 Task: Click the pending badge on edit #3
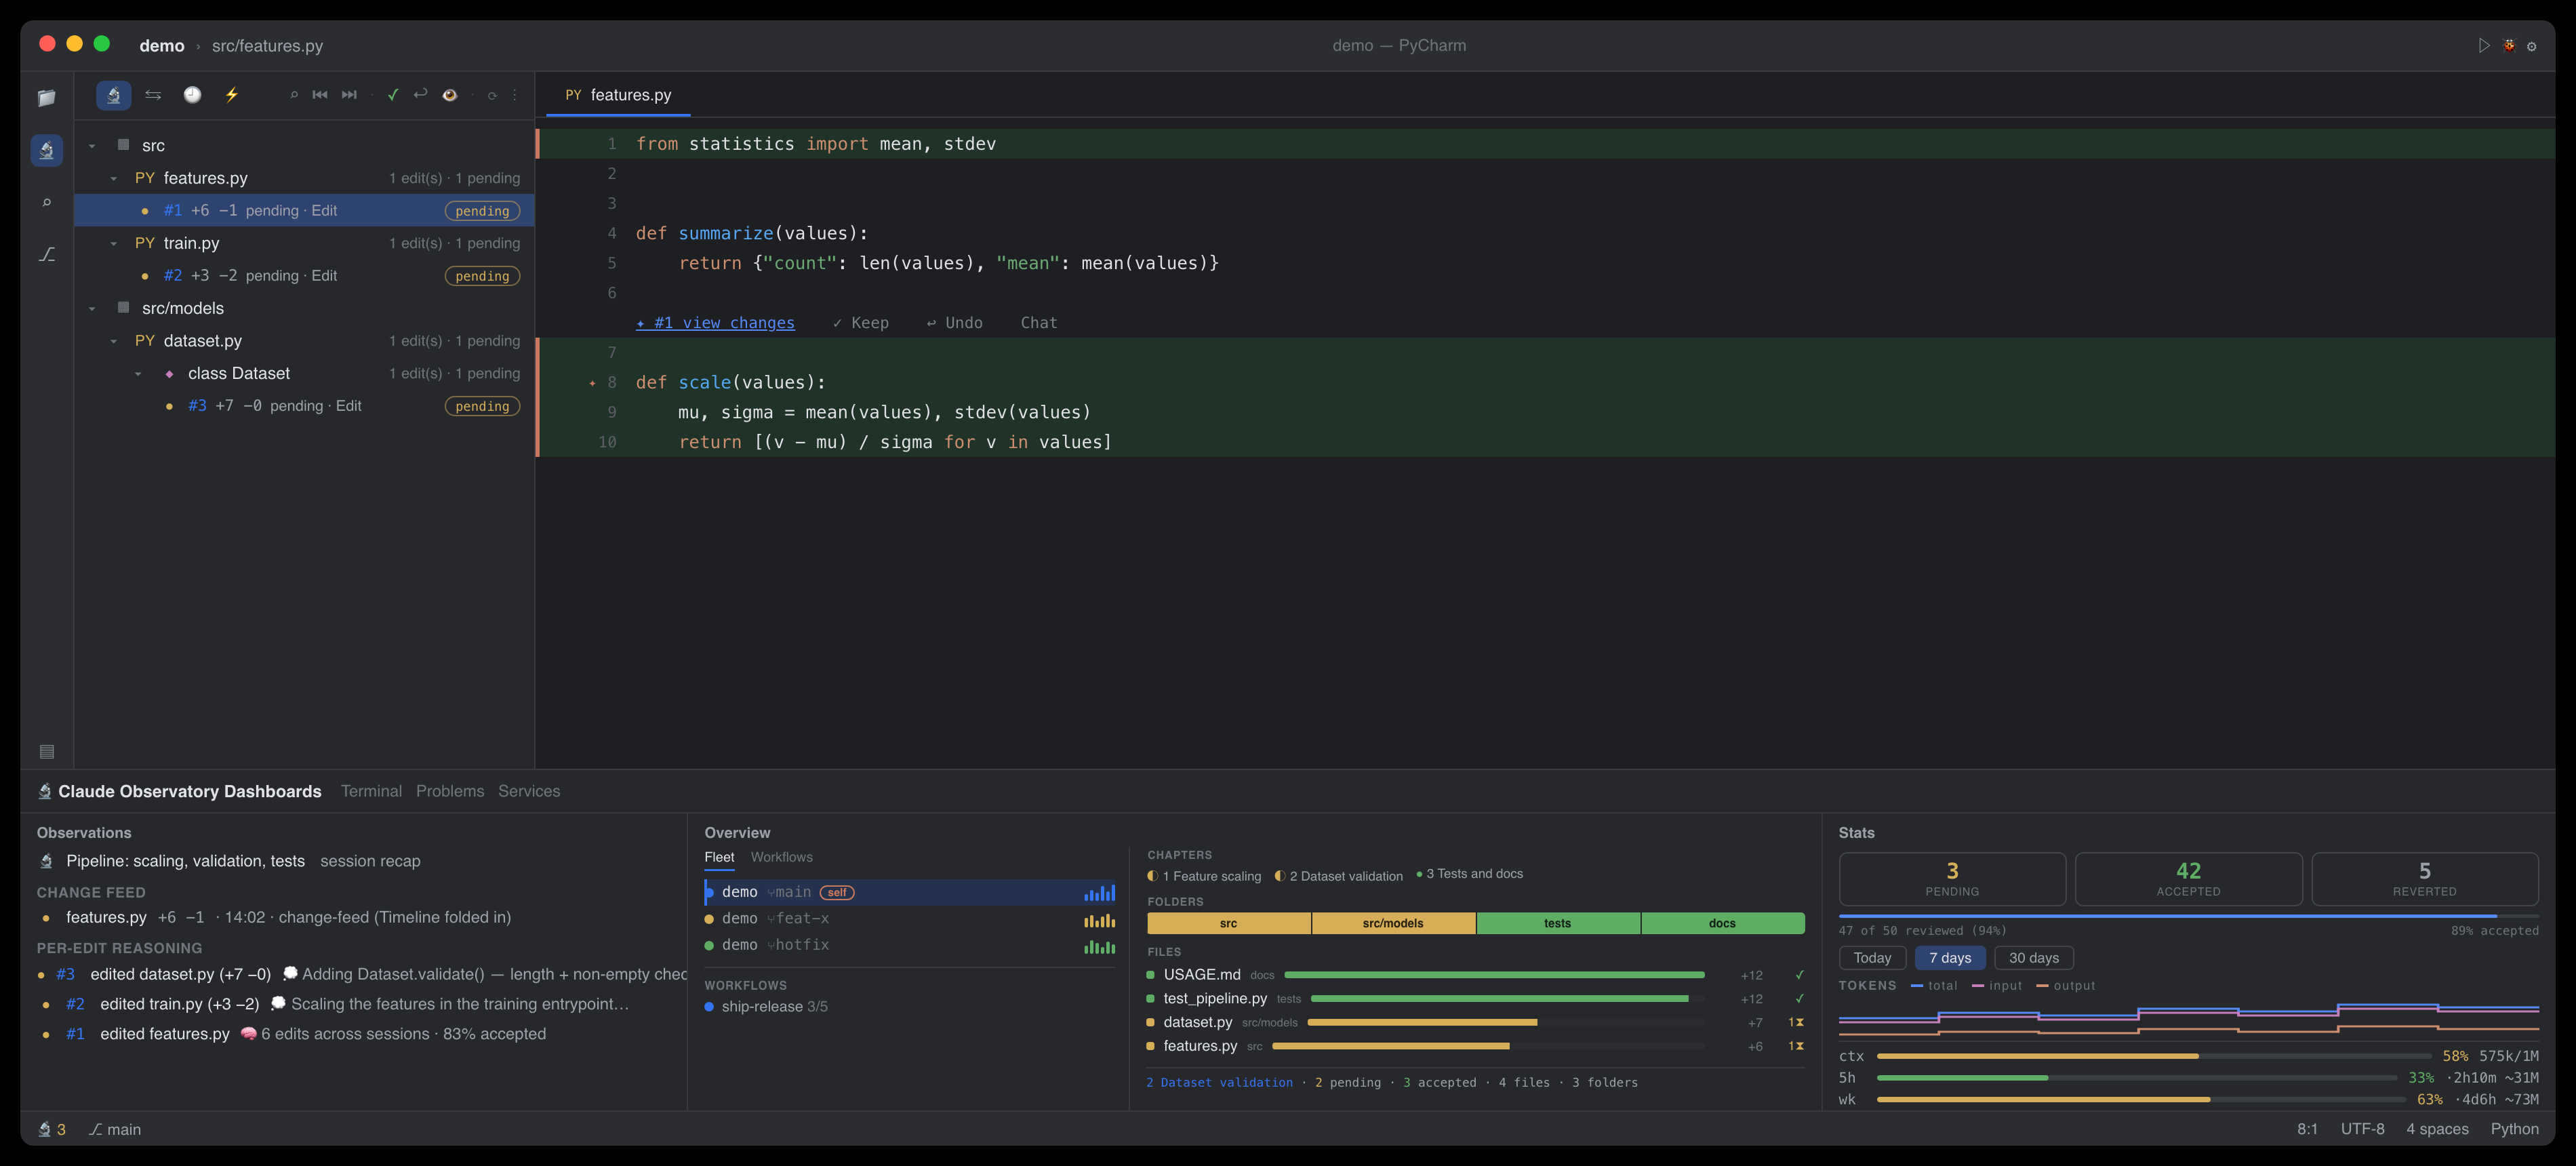click(x=482, y=406)
